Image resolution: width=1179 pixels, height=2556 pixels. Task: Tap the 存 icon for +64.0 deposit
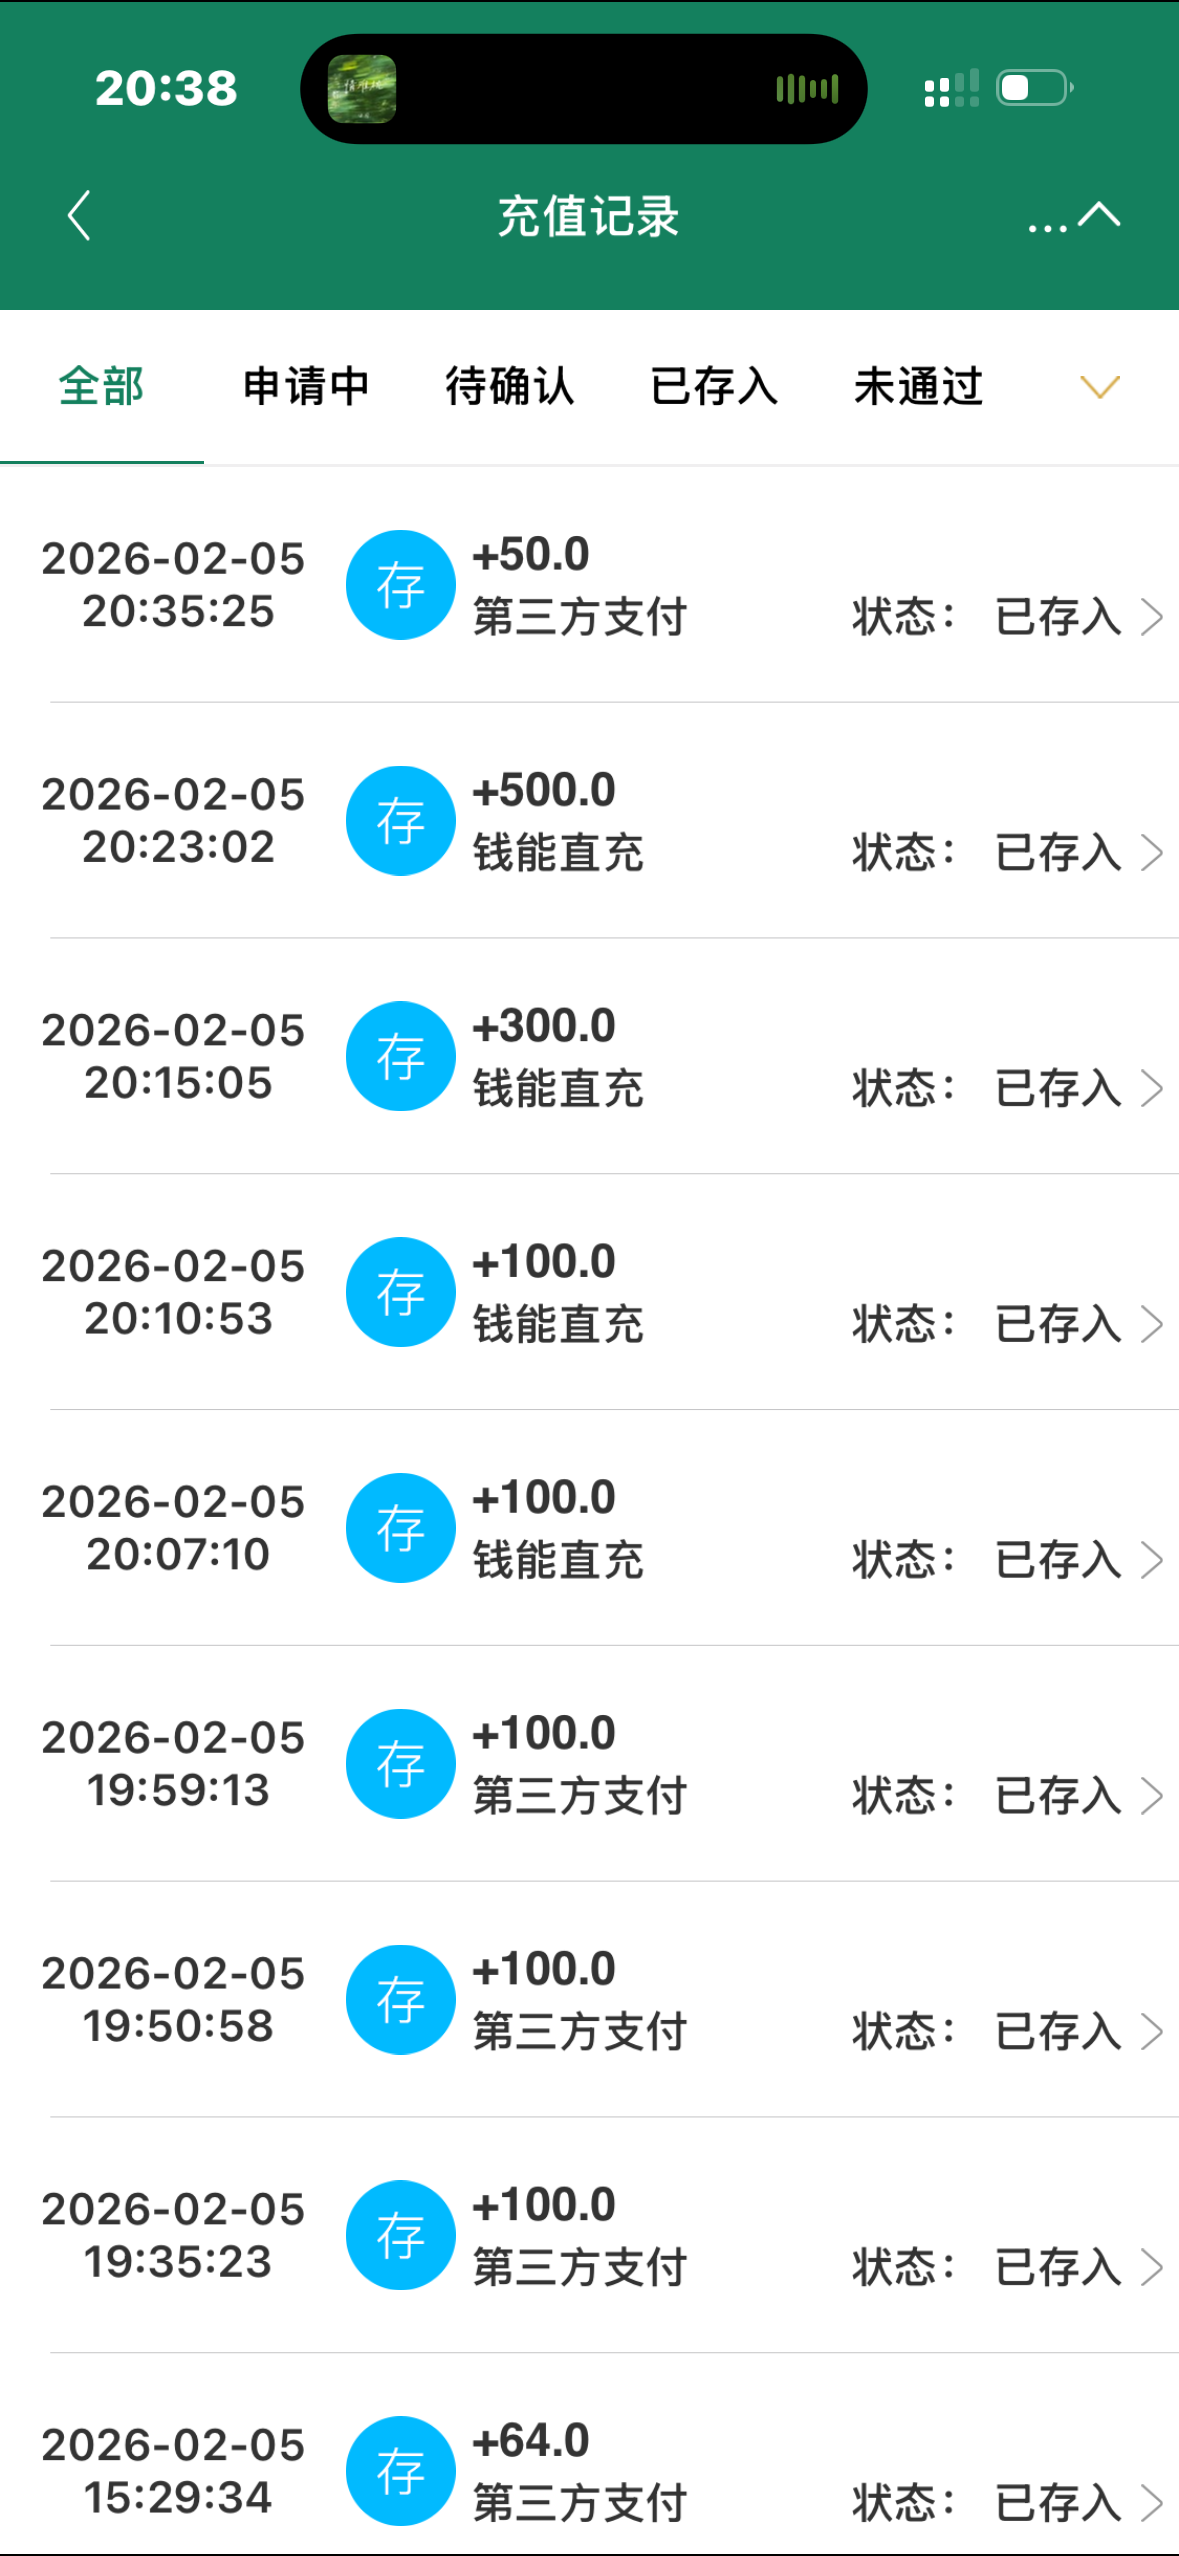400,2471
